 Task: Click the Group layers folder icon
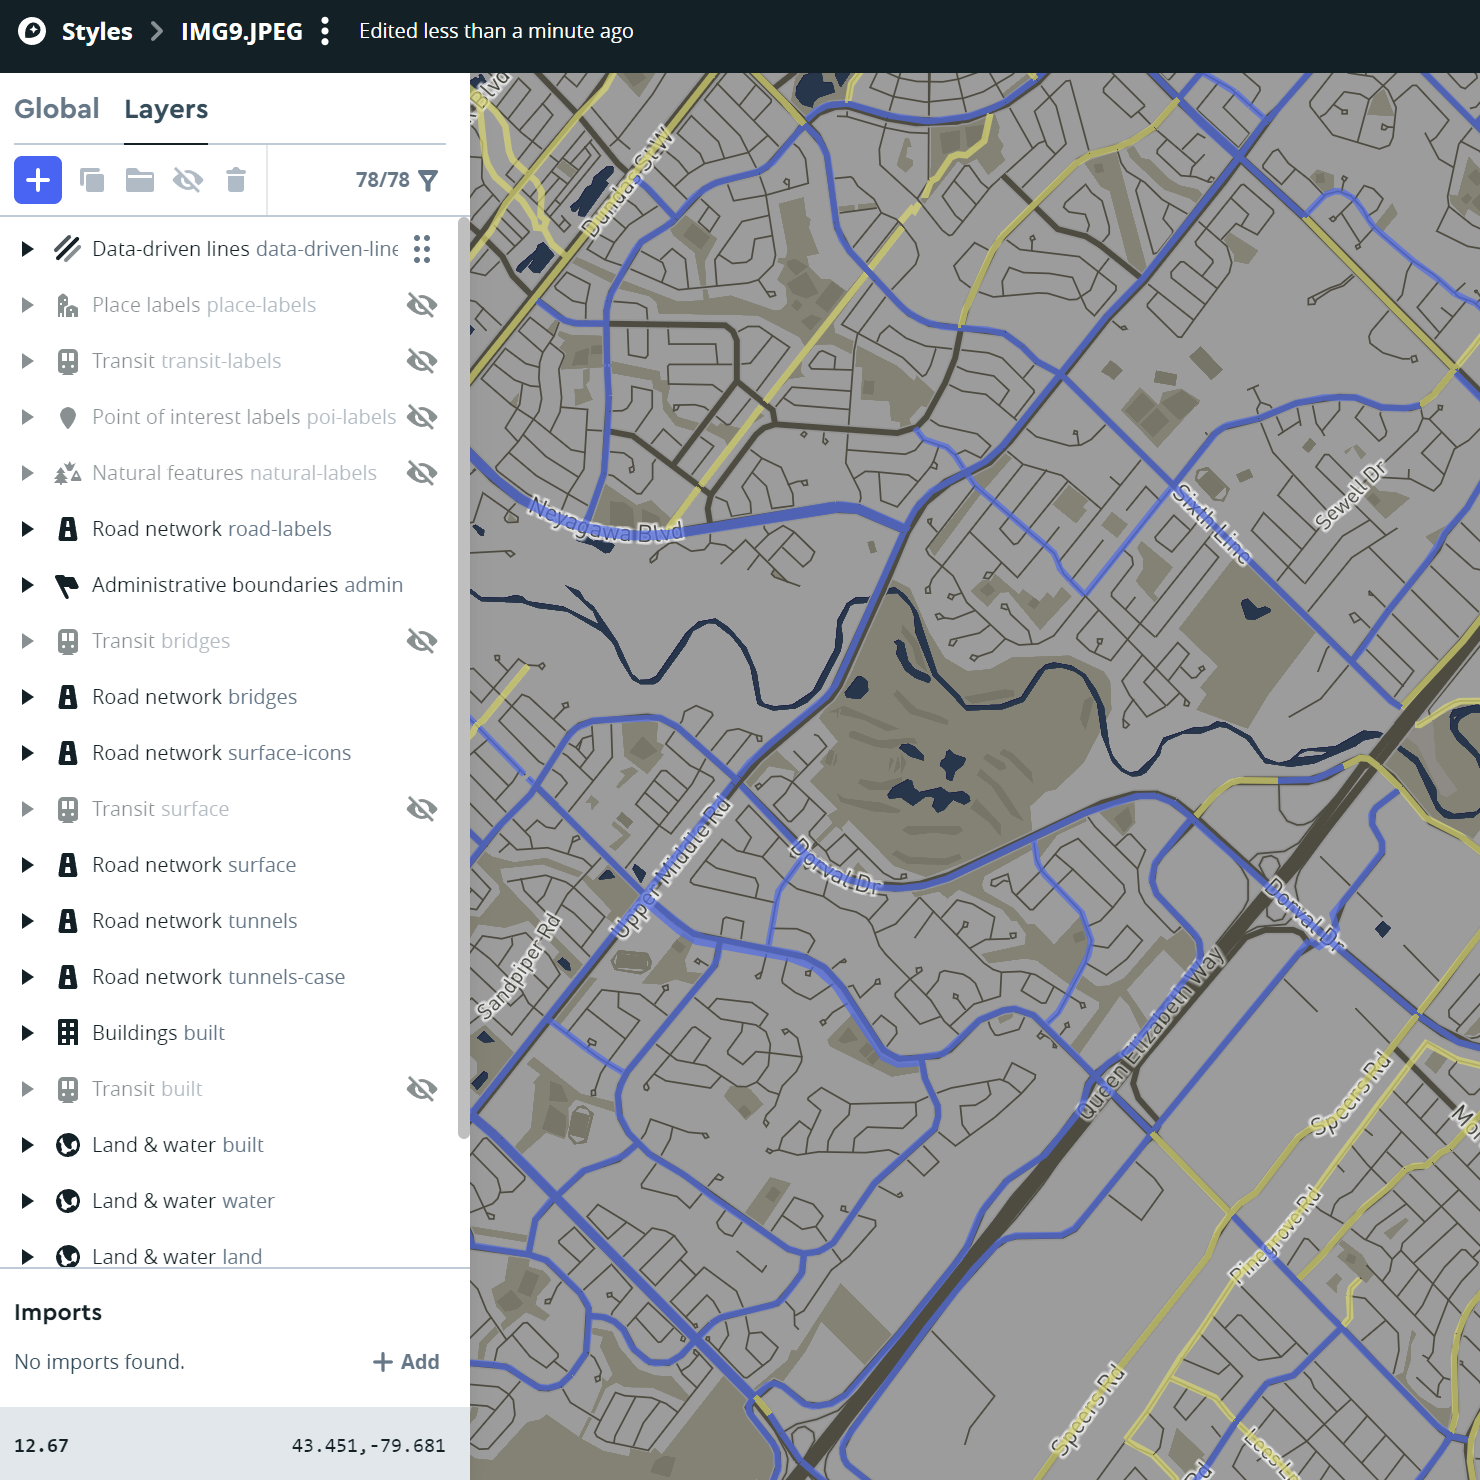(140, 180)
